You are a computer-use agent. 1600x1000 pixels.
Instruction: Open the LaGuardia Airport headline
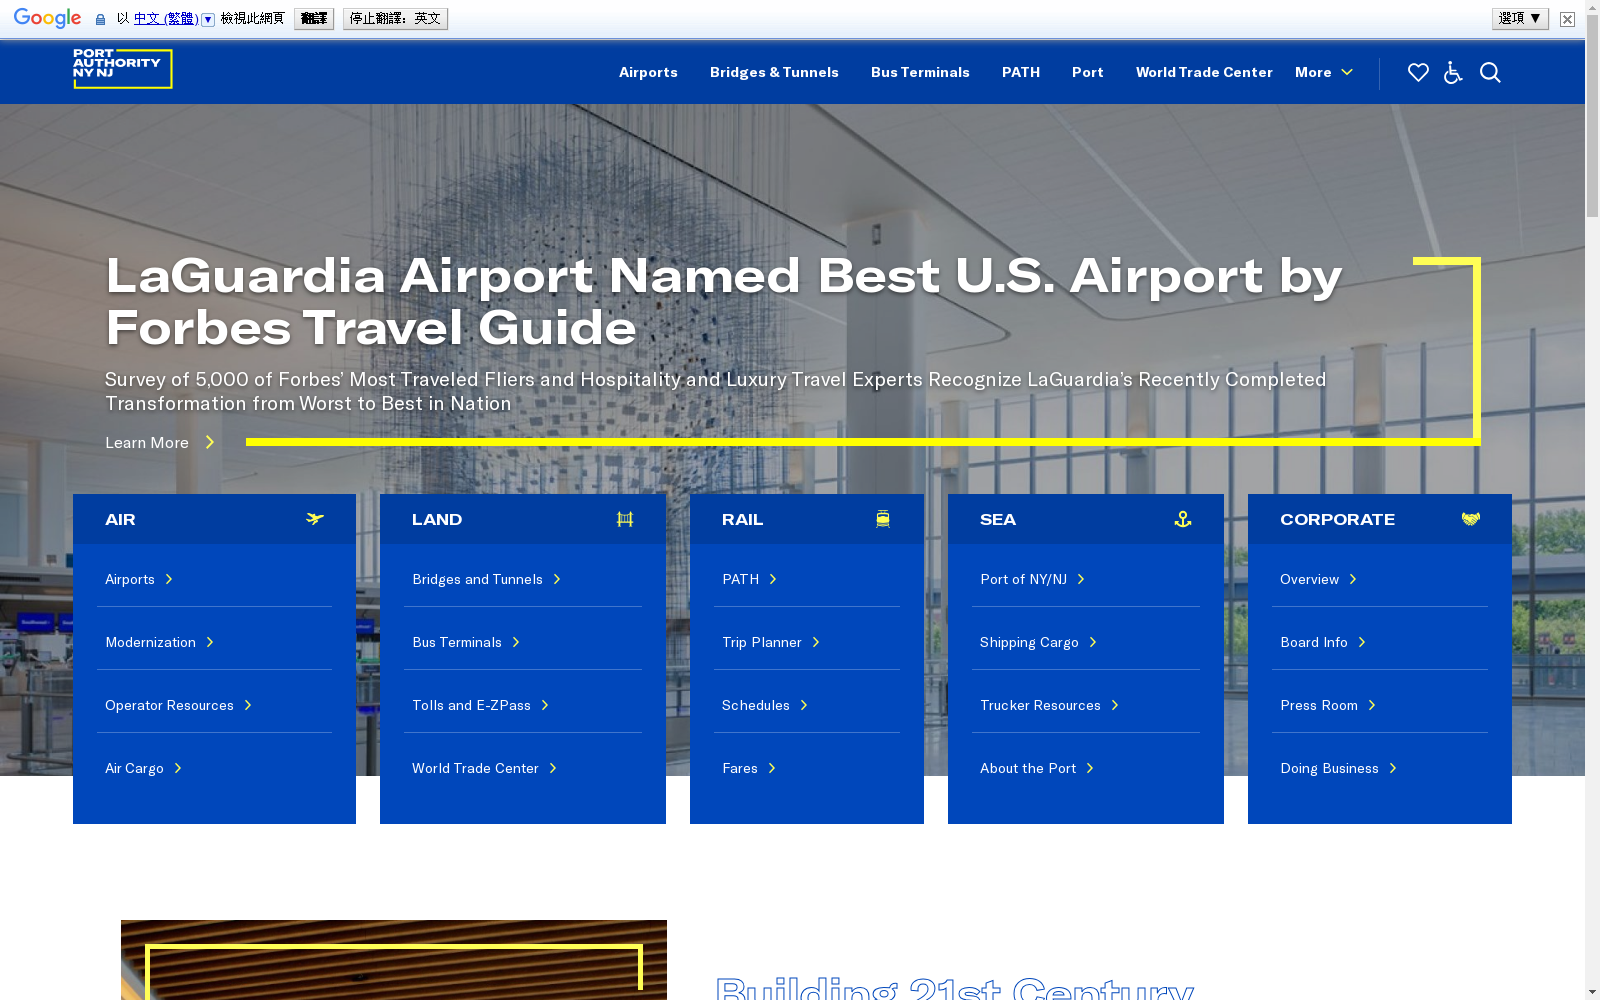[724, 301]
